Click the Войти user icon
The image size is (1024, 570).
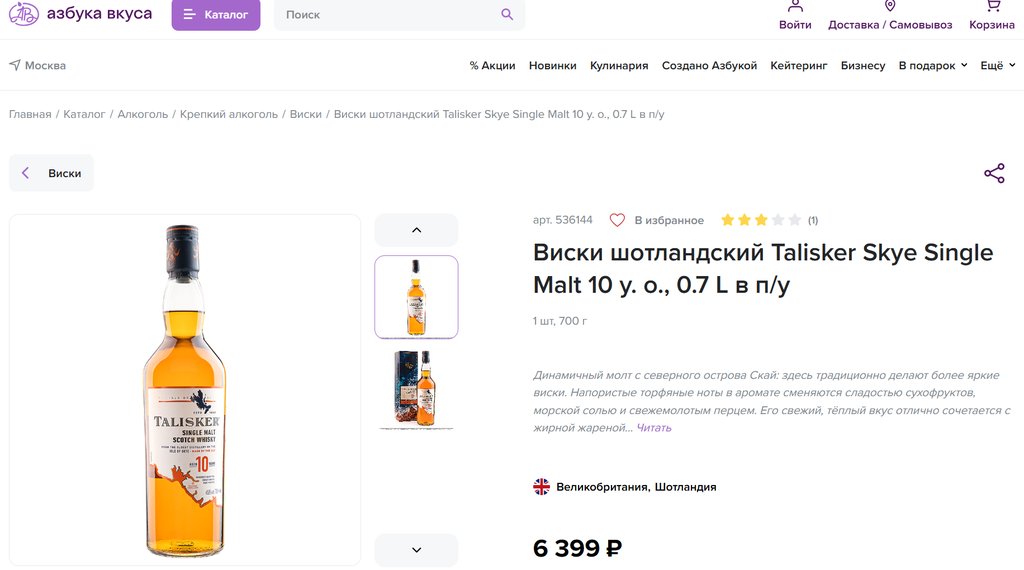(795, 6)
